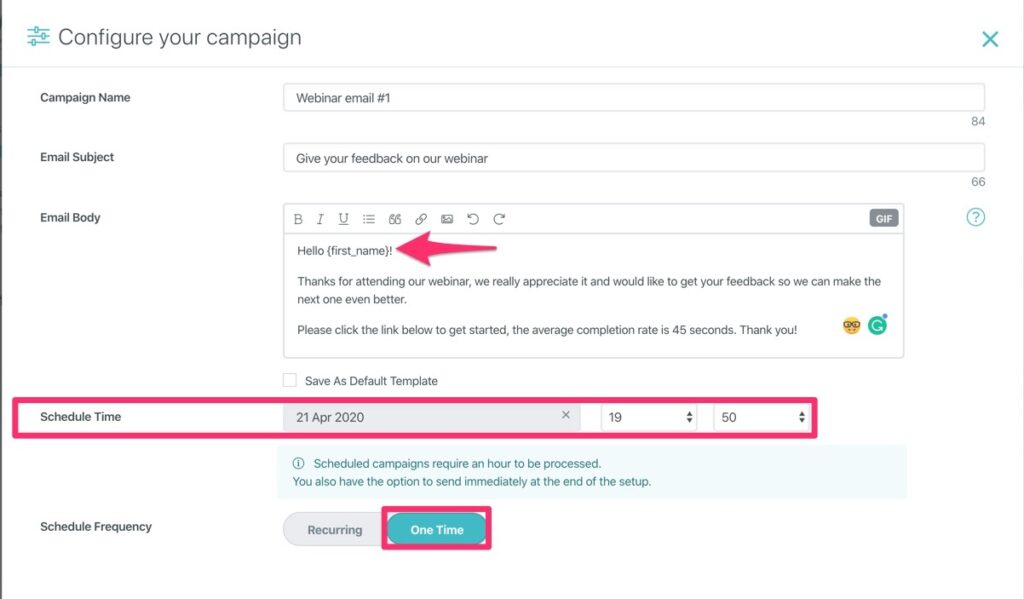This screenshot has width=1024, height=599.
Task: Insert an image into email body
Action: (x=447, y=219)
